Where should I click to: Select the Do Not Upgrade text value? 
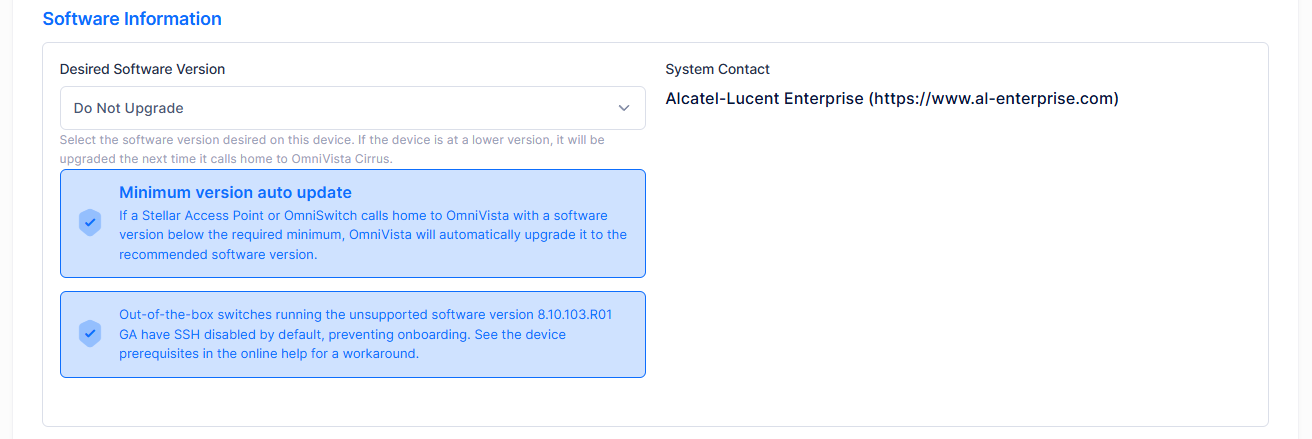coord(128,108)
